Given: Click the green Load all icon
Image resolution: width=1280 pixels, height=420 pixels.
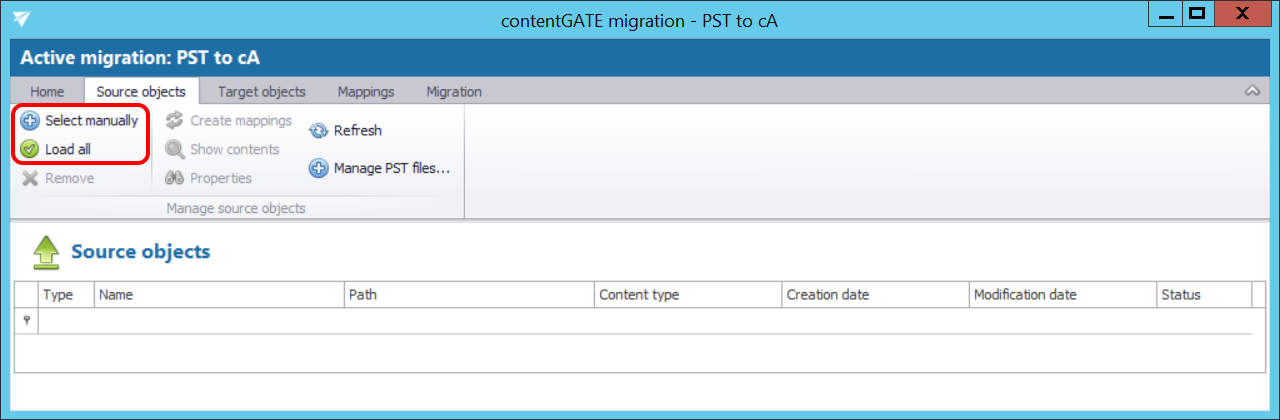Looking at the screenshot, I should [x=29, y=150].
